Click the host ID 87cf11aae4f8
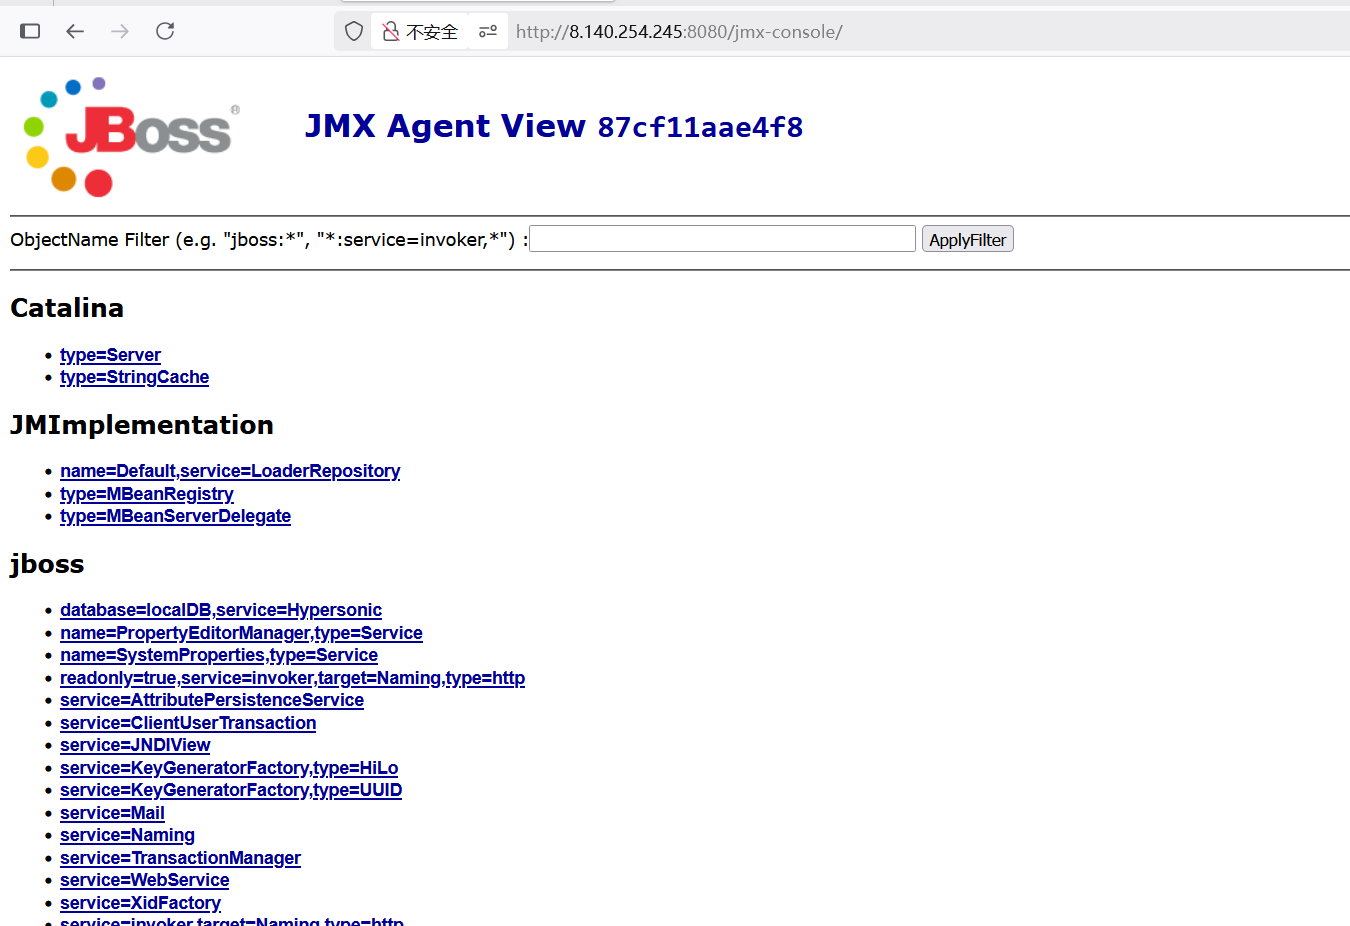The width and height of the screenshot is (1350, 926). click(x=700, y=127)
